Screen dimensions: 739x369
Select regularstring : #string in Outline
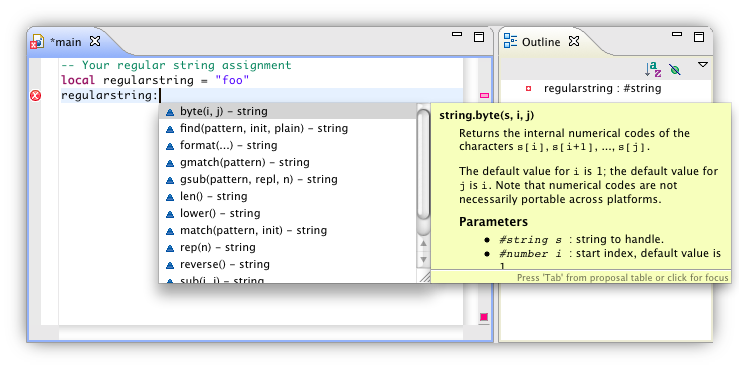click(602, 88)
